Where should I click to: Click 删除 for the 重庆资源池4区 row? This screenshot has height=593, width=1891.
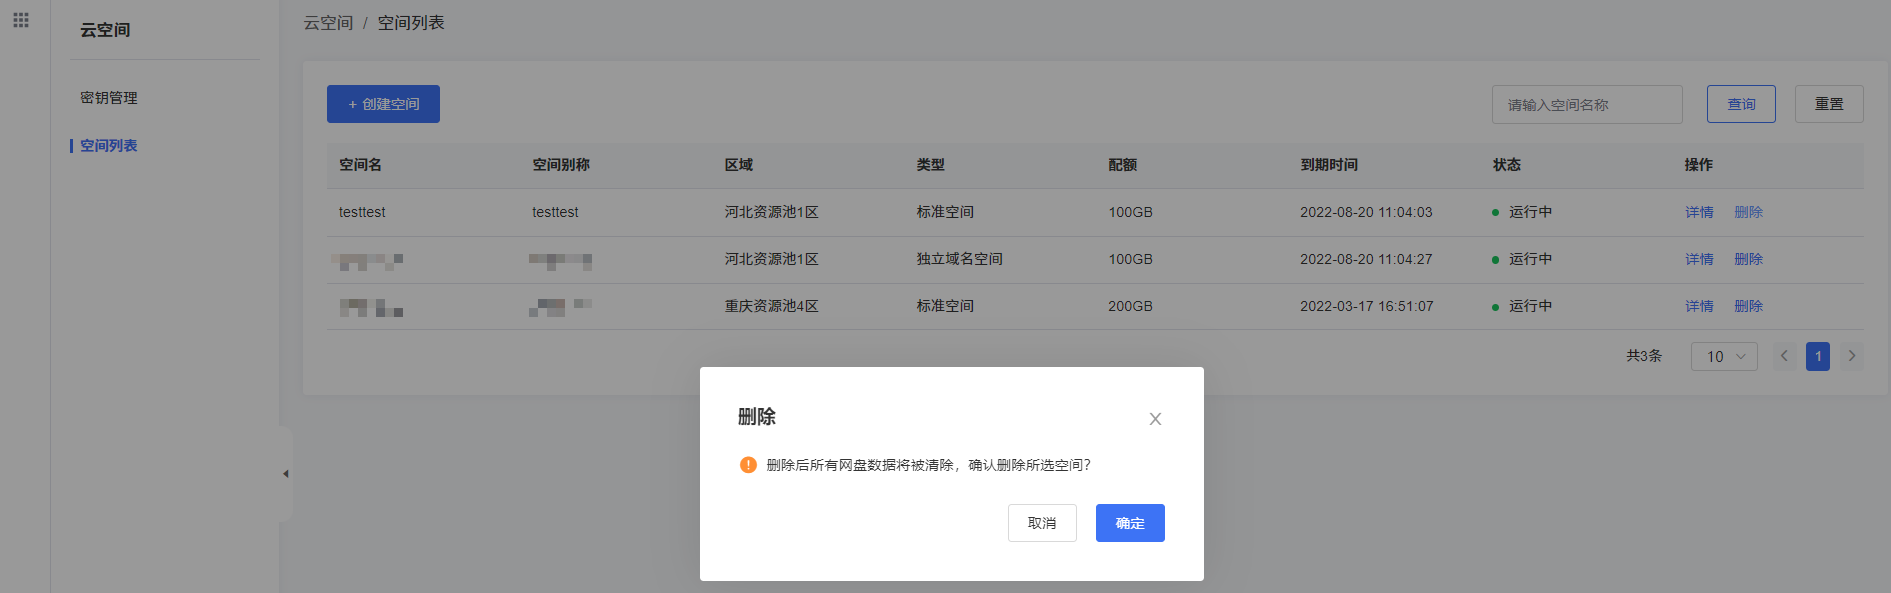1748,306
